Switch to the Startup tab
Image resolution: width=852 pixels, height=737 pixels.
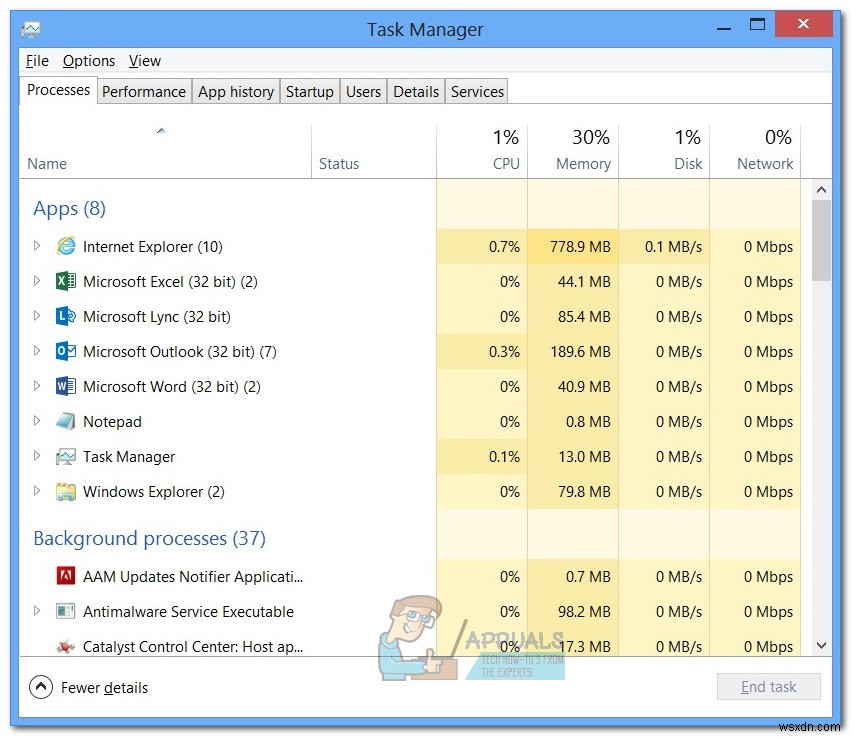(310, 91)
